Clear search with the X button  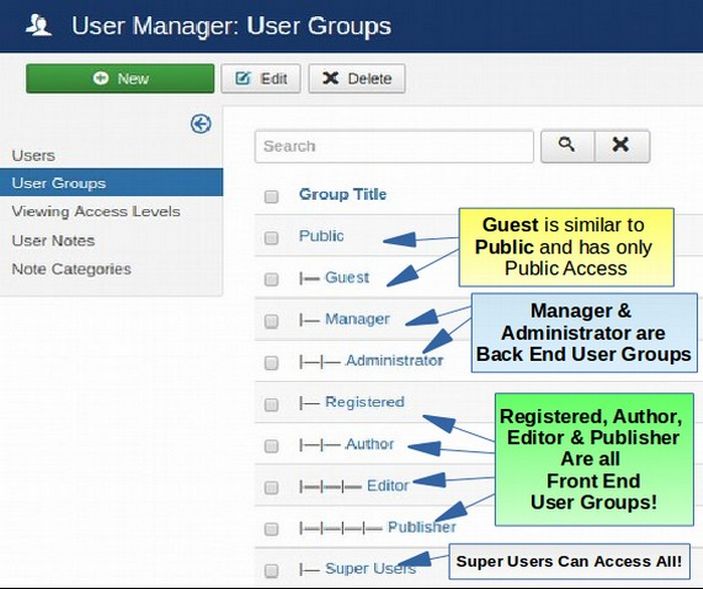(x=621, y=145)
